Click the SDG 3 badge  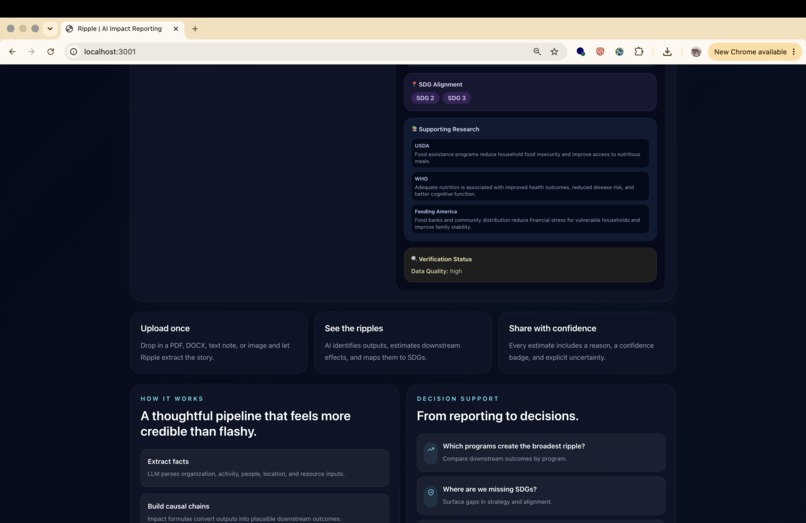456,98
